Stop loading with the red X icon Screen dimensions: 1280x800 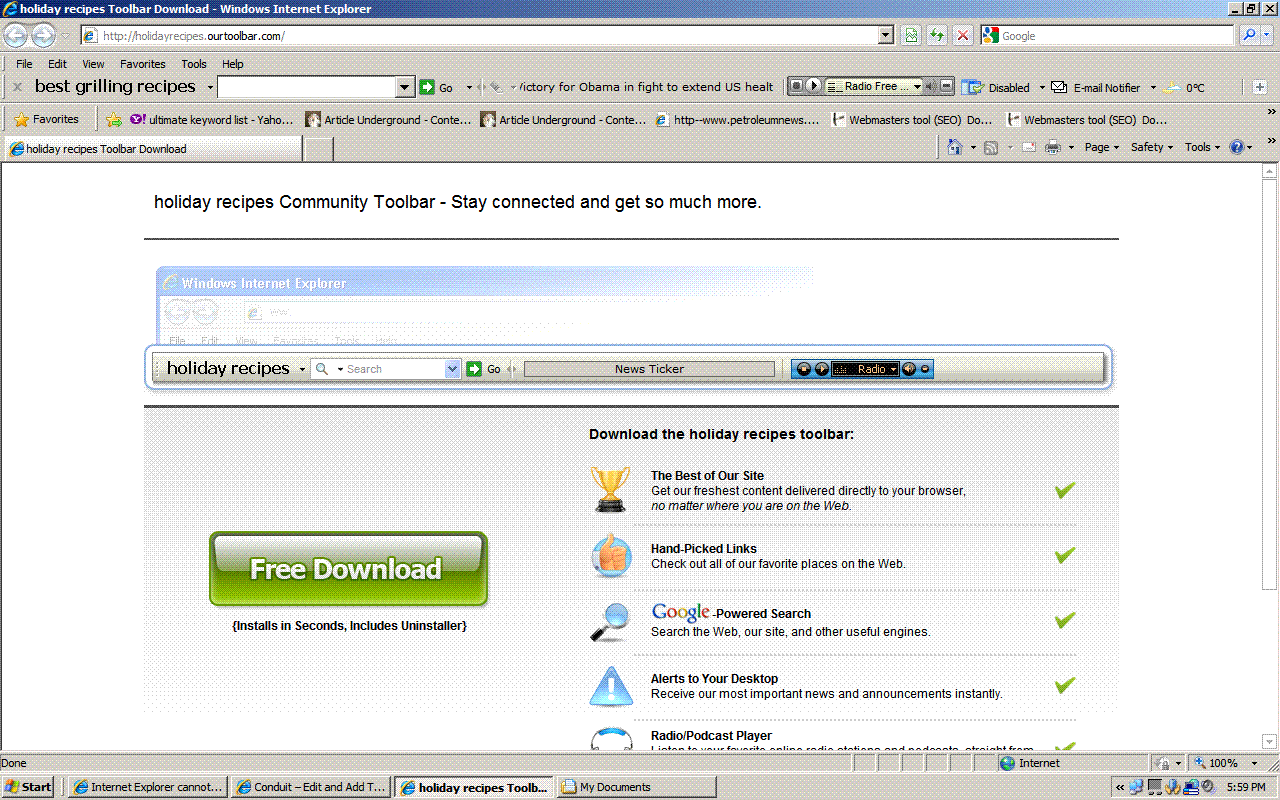(963, 35)
